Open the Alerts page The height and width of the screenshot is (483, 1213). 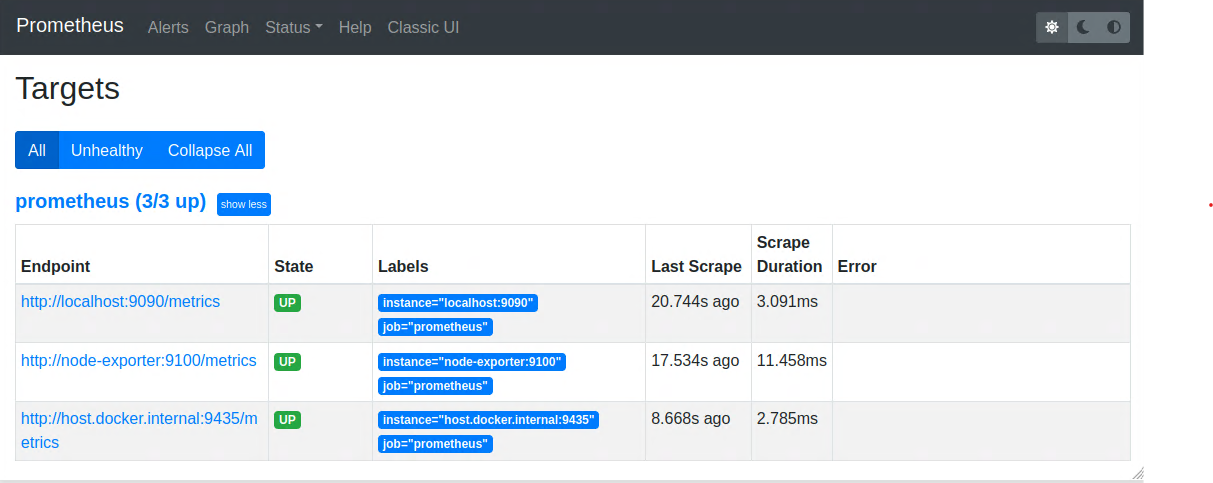click(x=168, y=28)
